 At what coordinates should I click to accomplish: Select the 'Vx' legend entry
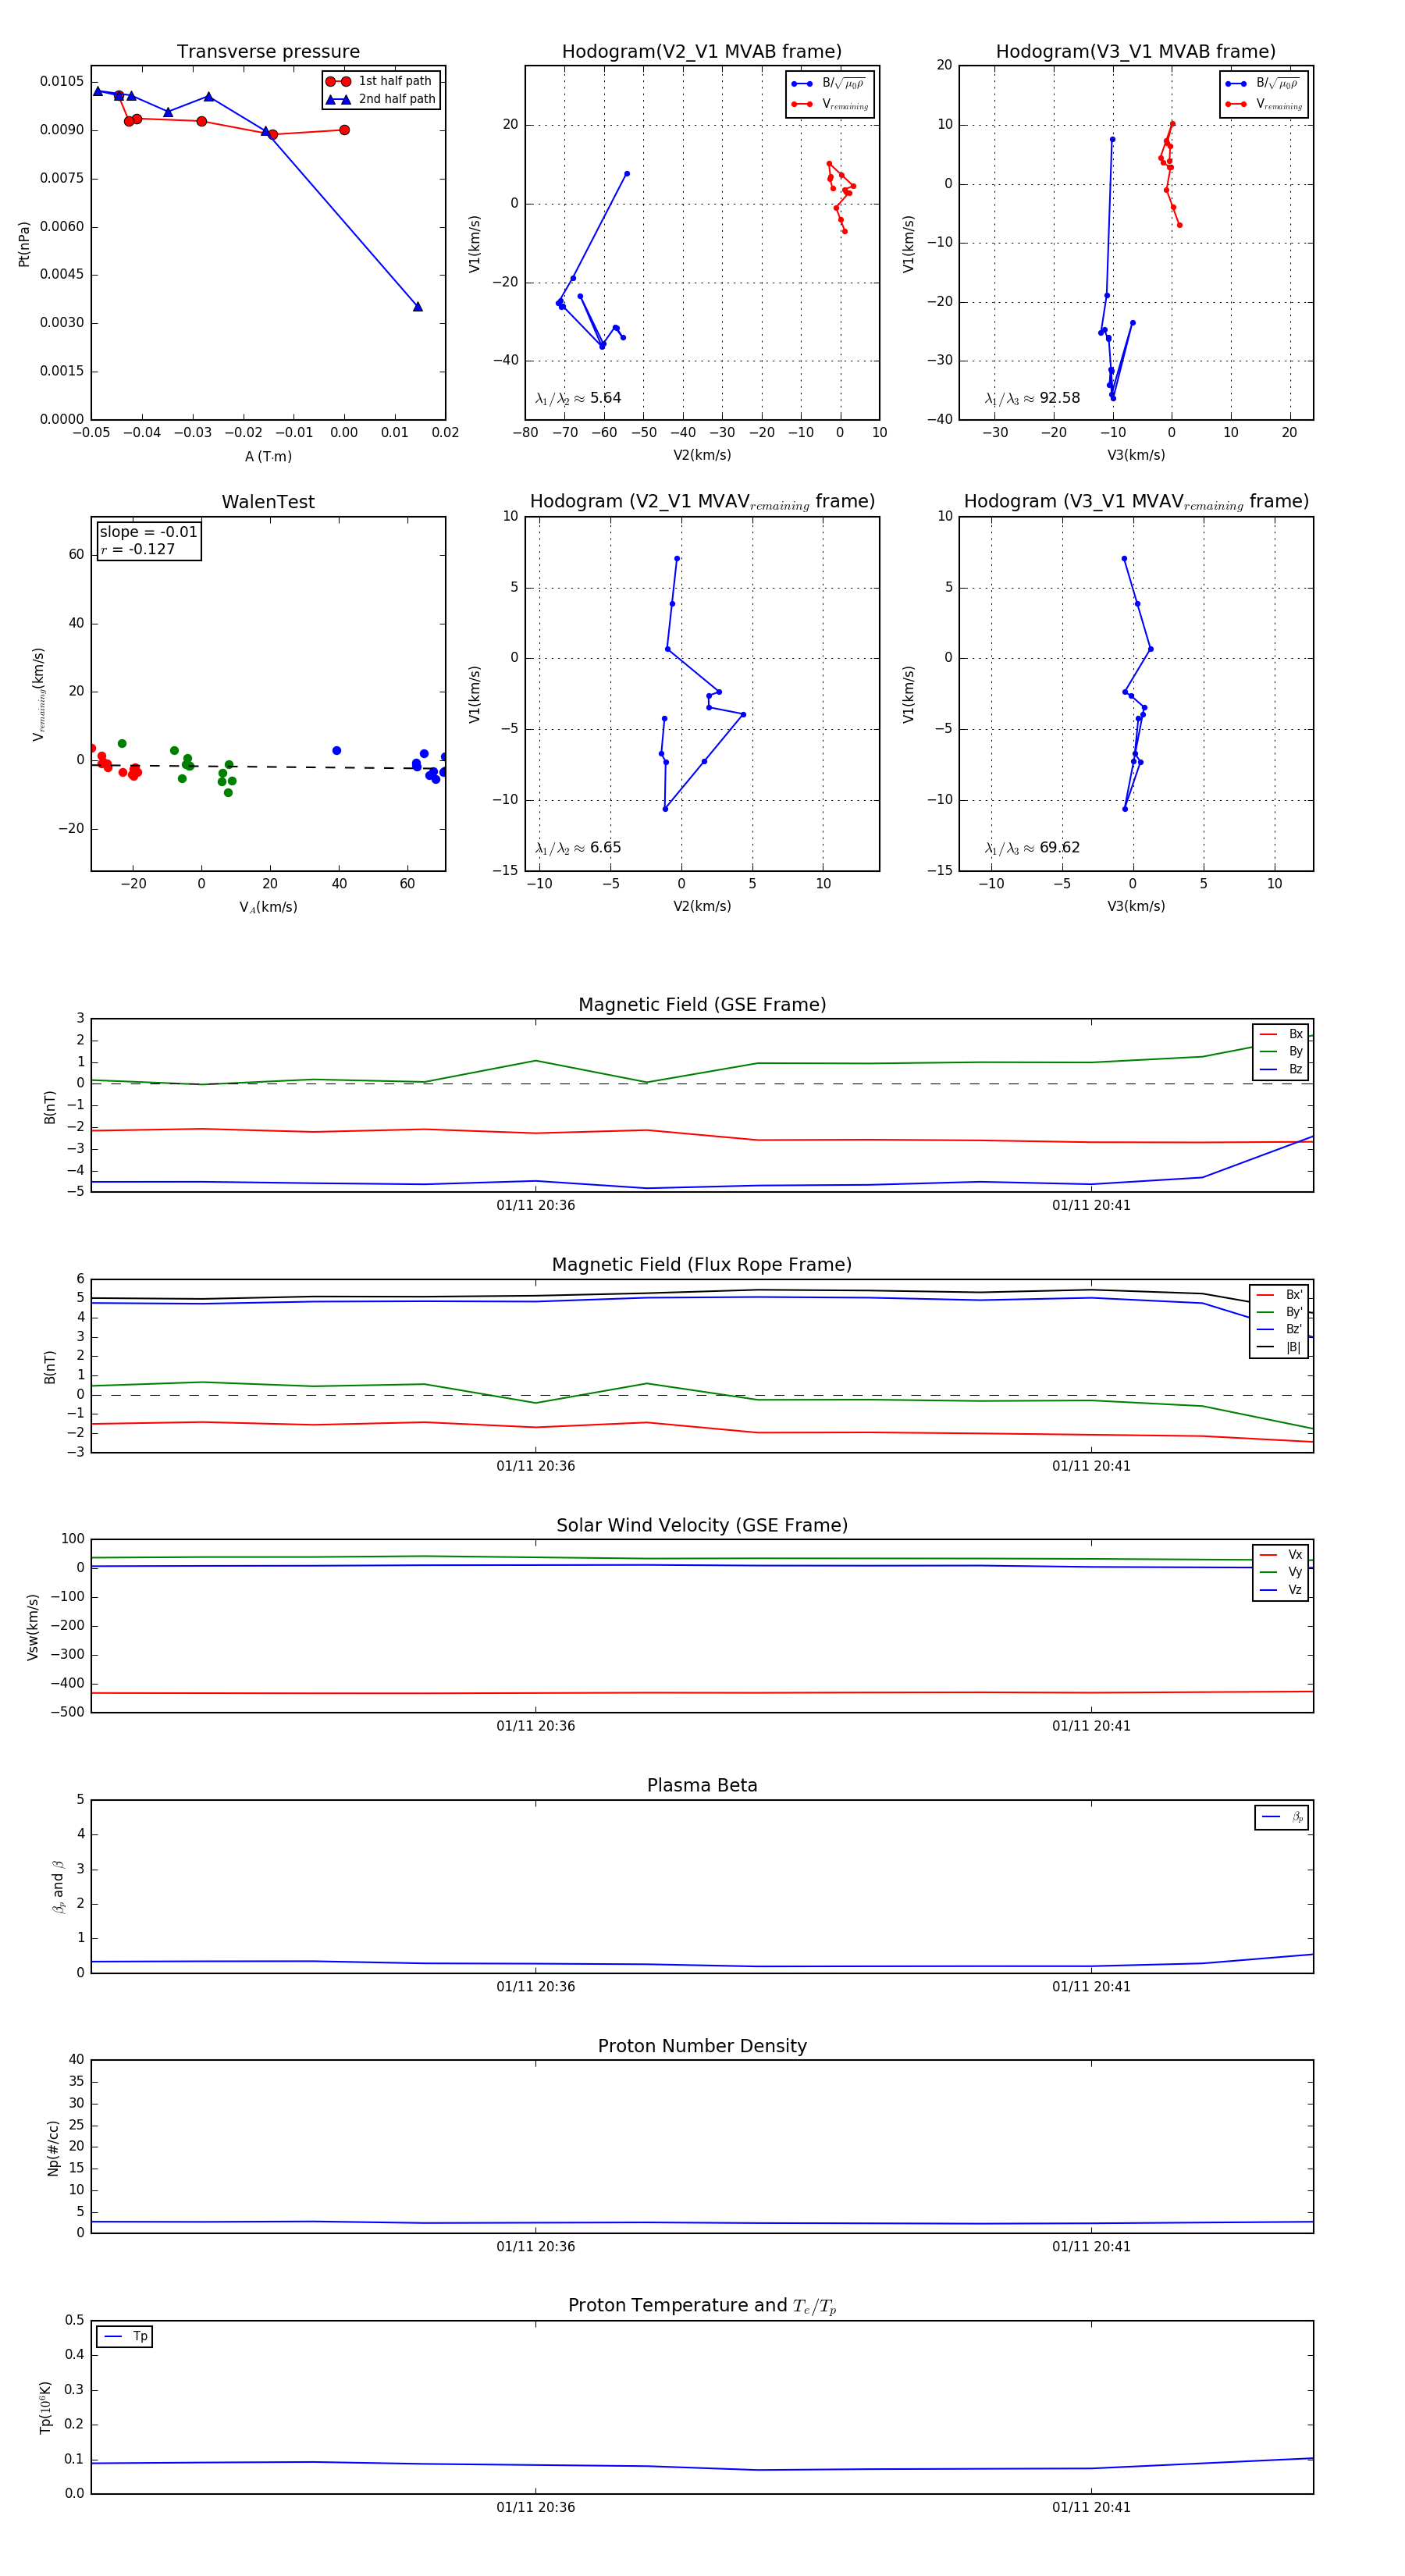click(1281, 1554)
